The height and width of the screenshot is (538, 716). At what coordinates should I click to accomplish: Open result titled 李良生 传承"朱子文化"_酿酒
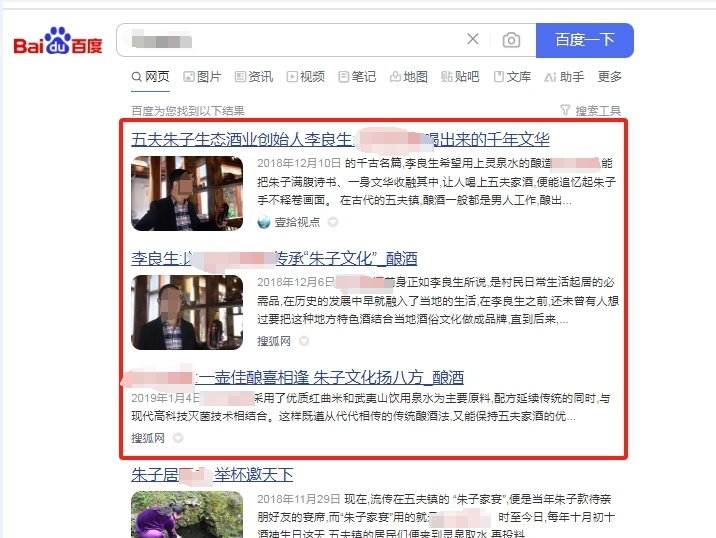(274, 258)
